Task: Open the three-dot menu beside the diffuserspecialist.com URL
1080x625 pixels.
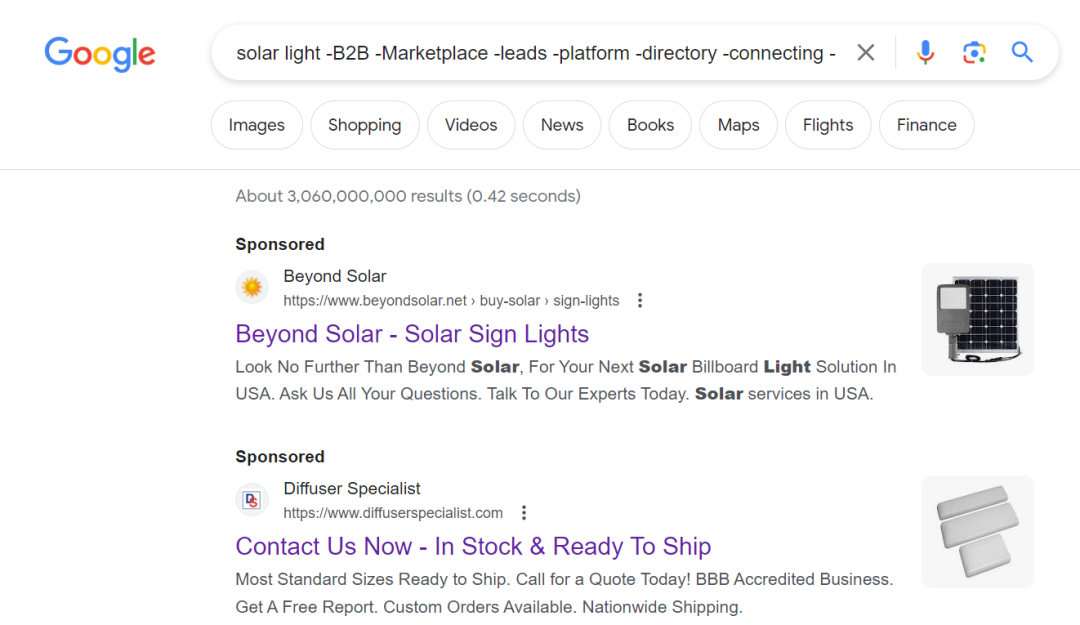Action: tap(523, 513)
